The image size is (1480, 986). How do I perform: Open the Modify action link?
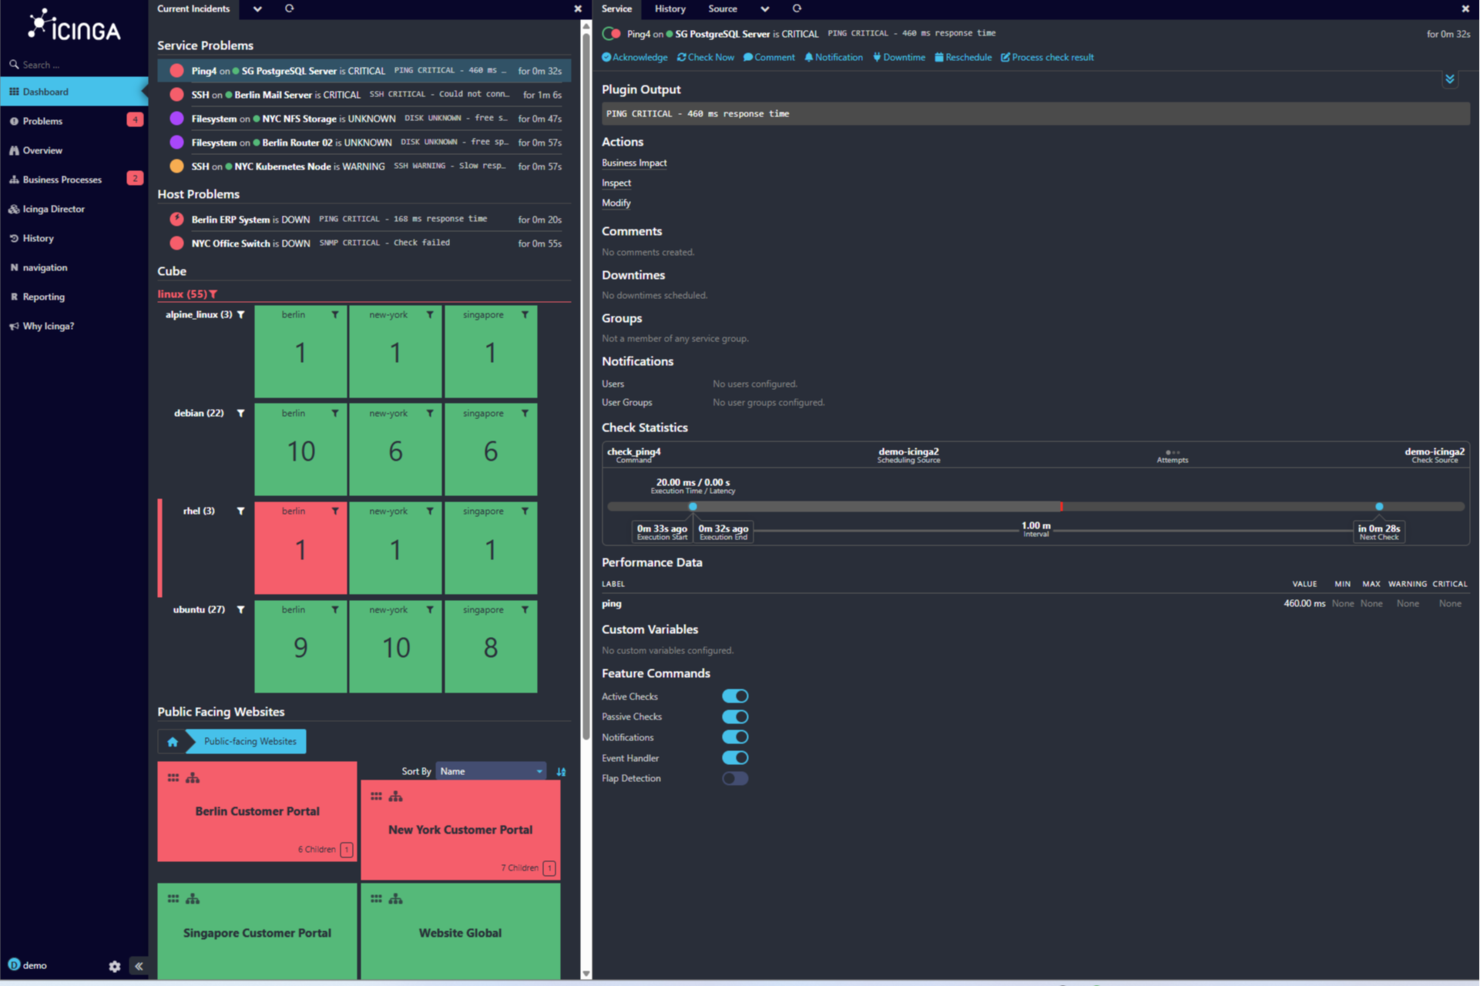tap(616, 203)
